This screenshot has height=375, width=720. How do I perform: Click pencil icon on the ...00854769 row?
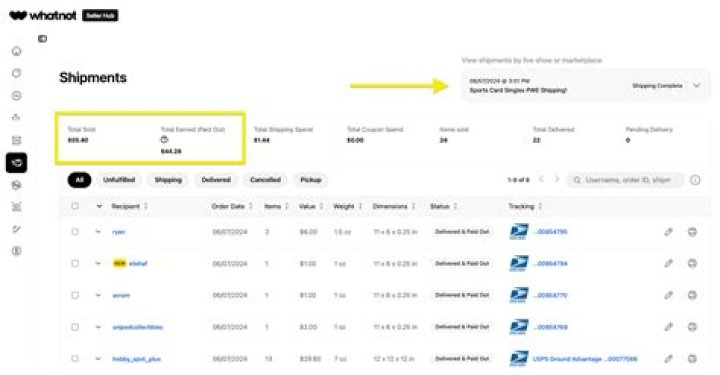(x=669, y=327)
